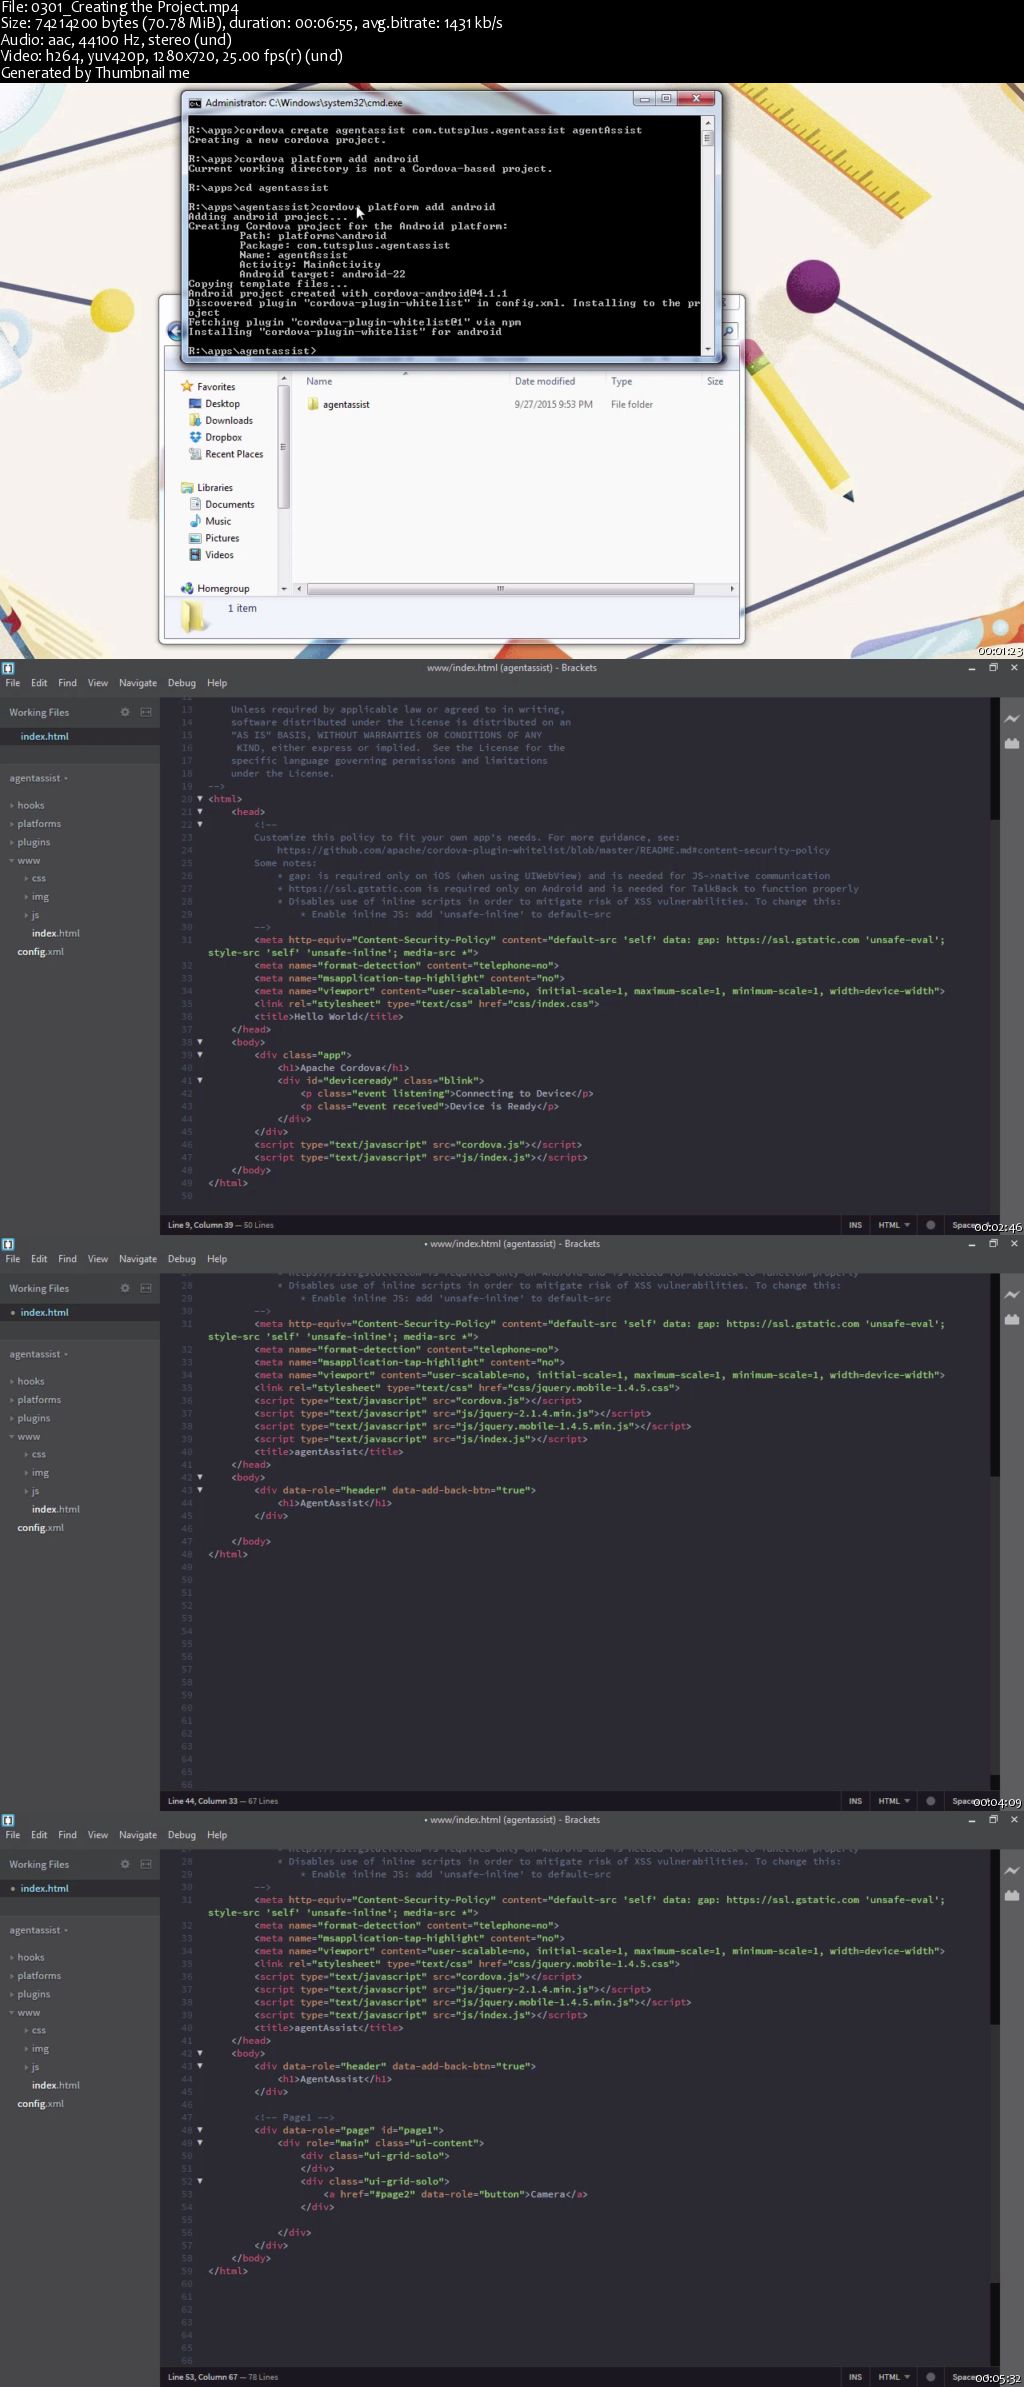Open Extension Manager brick in the 00:04:09 frame
The height and width of the screenshot is (2387, 1024).
coord(1012,1319)
